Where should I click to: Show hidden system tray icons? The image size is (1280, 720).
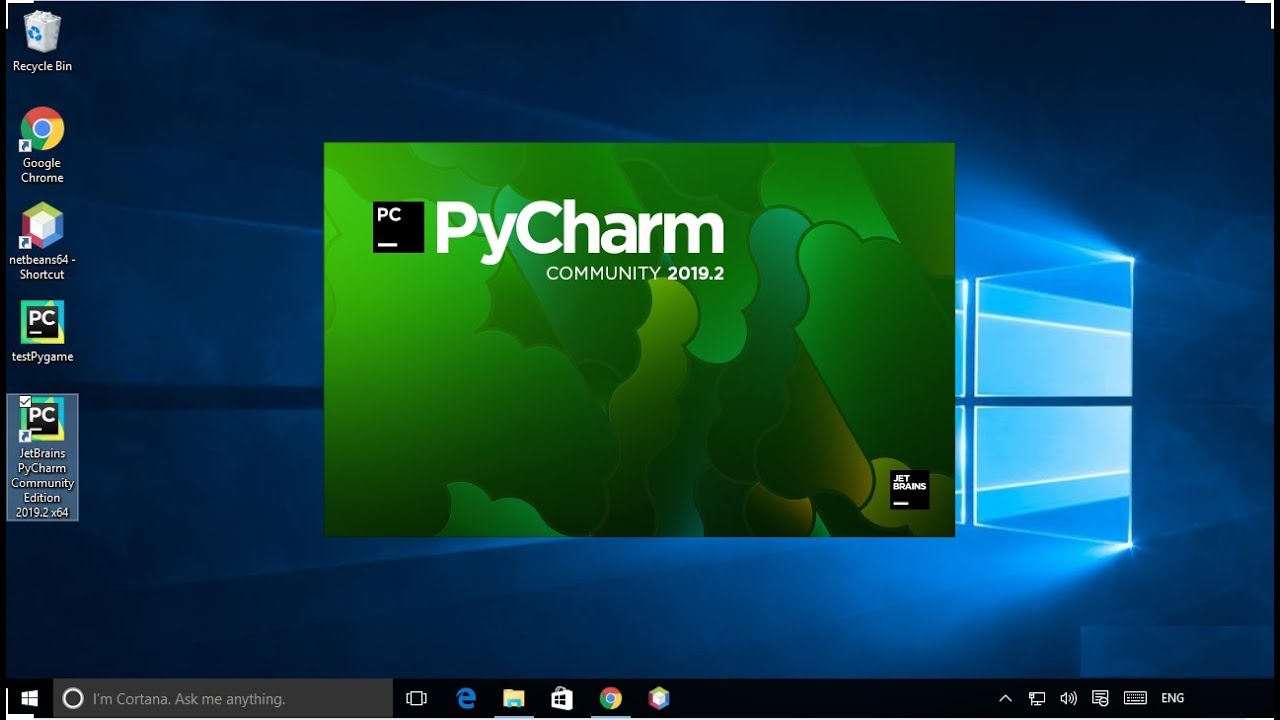click(x=1006, y=698)
